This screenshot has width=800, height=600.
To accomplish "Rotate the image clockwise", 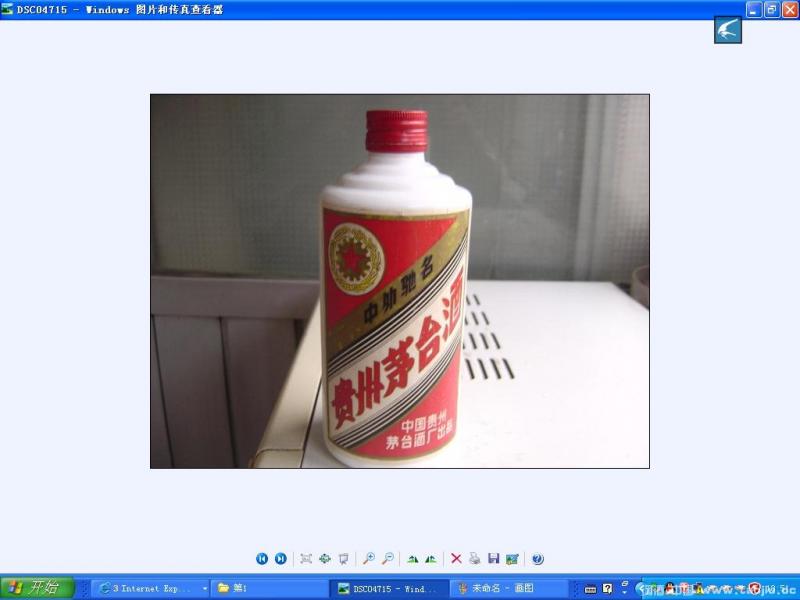I will [x=413, y=559].
